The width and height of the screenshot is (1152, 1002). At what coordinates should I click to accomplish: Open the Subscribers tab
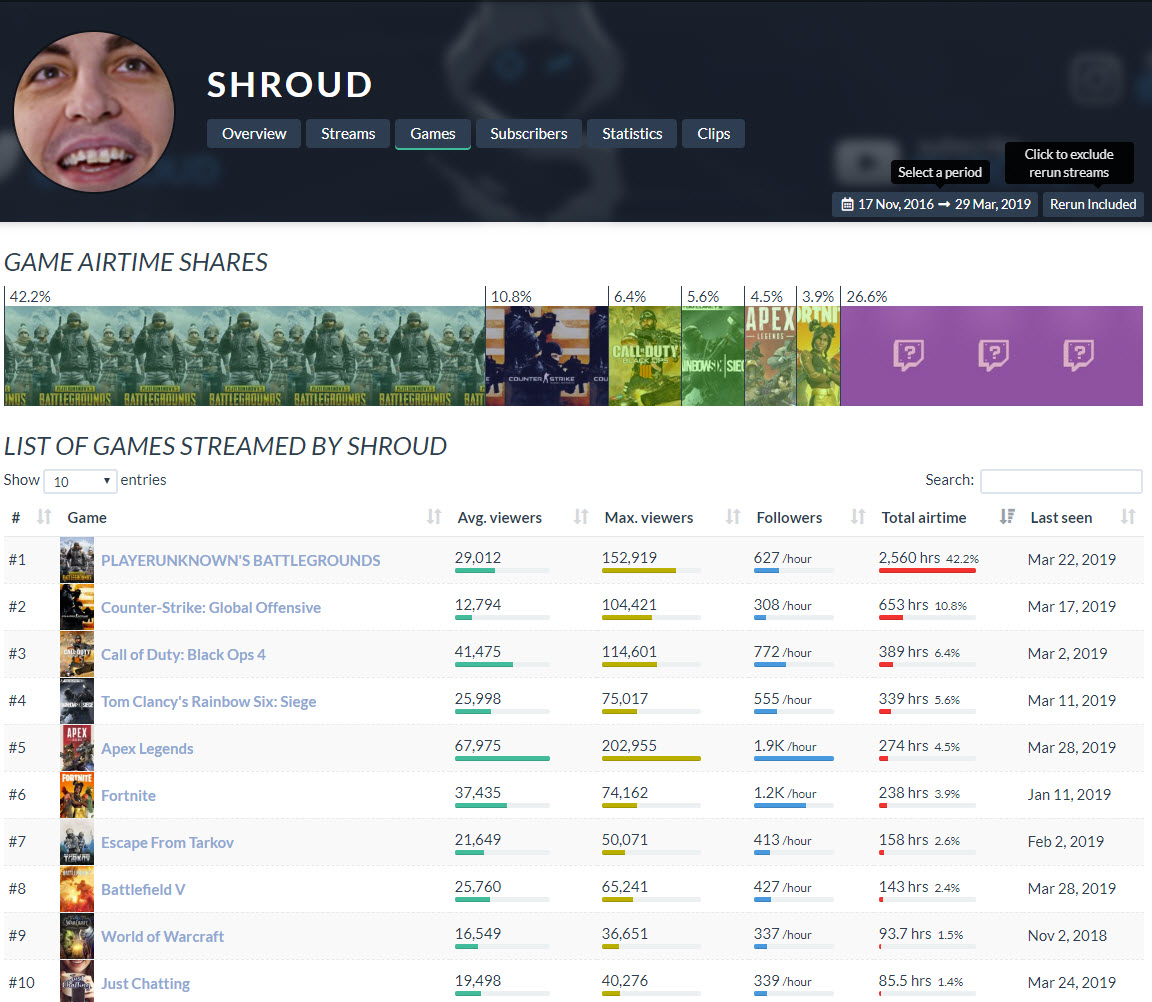pyautogui.click(x=529, y=134)
